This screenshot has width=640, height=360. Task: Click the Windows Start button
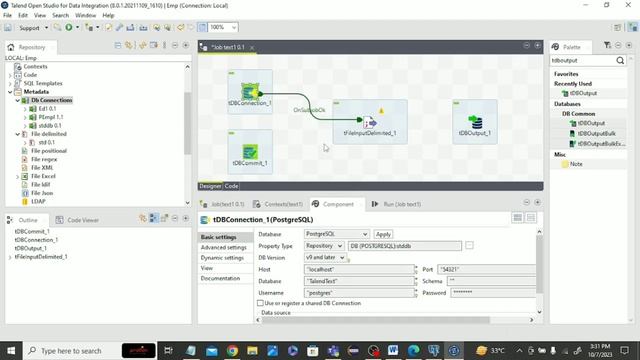coord(11,351)
